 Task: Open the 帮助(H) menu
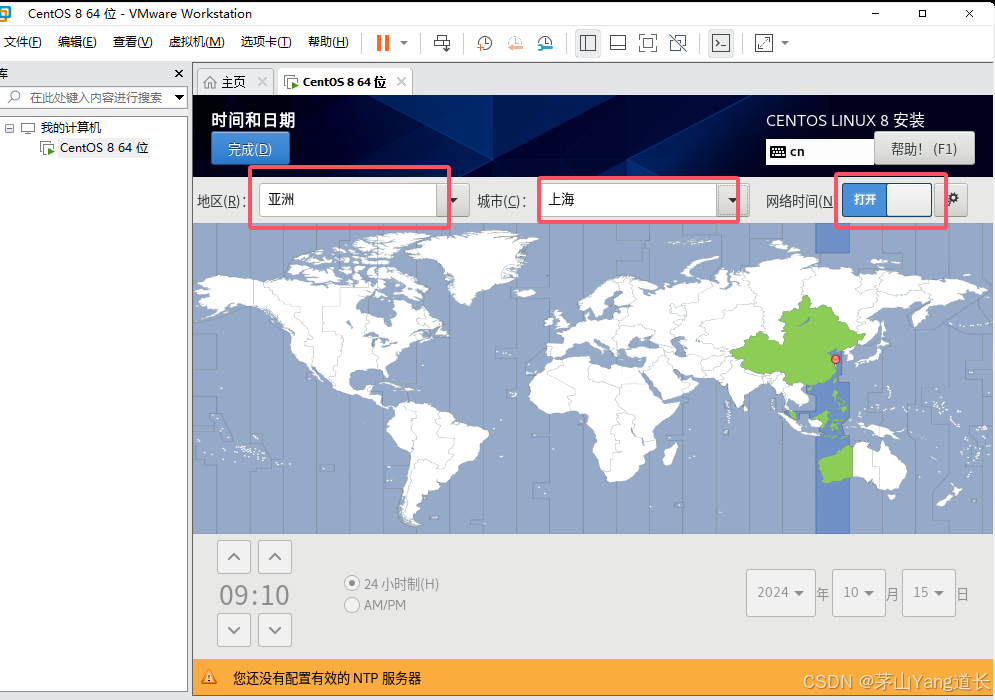point(328,42)
